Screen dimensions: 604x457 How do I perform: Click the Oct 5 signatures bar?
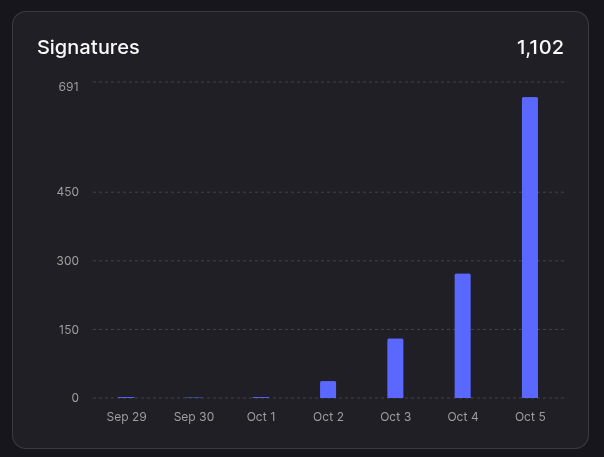click(x=530, y=247)
